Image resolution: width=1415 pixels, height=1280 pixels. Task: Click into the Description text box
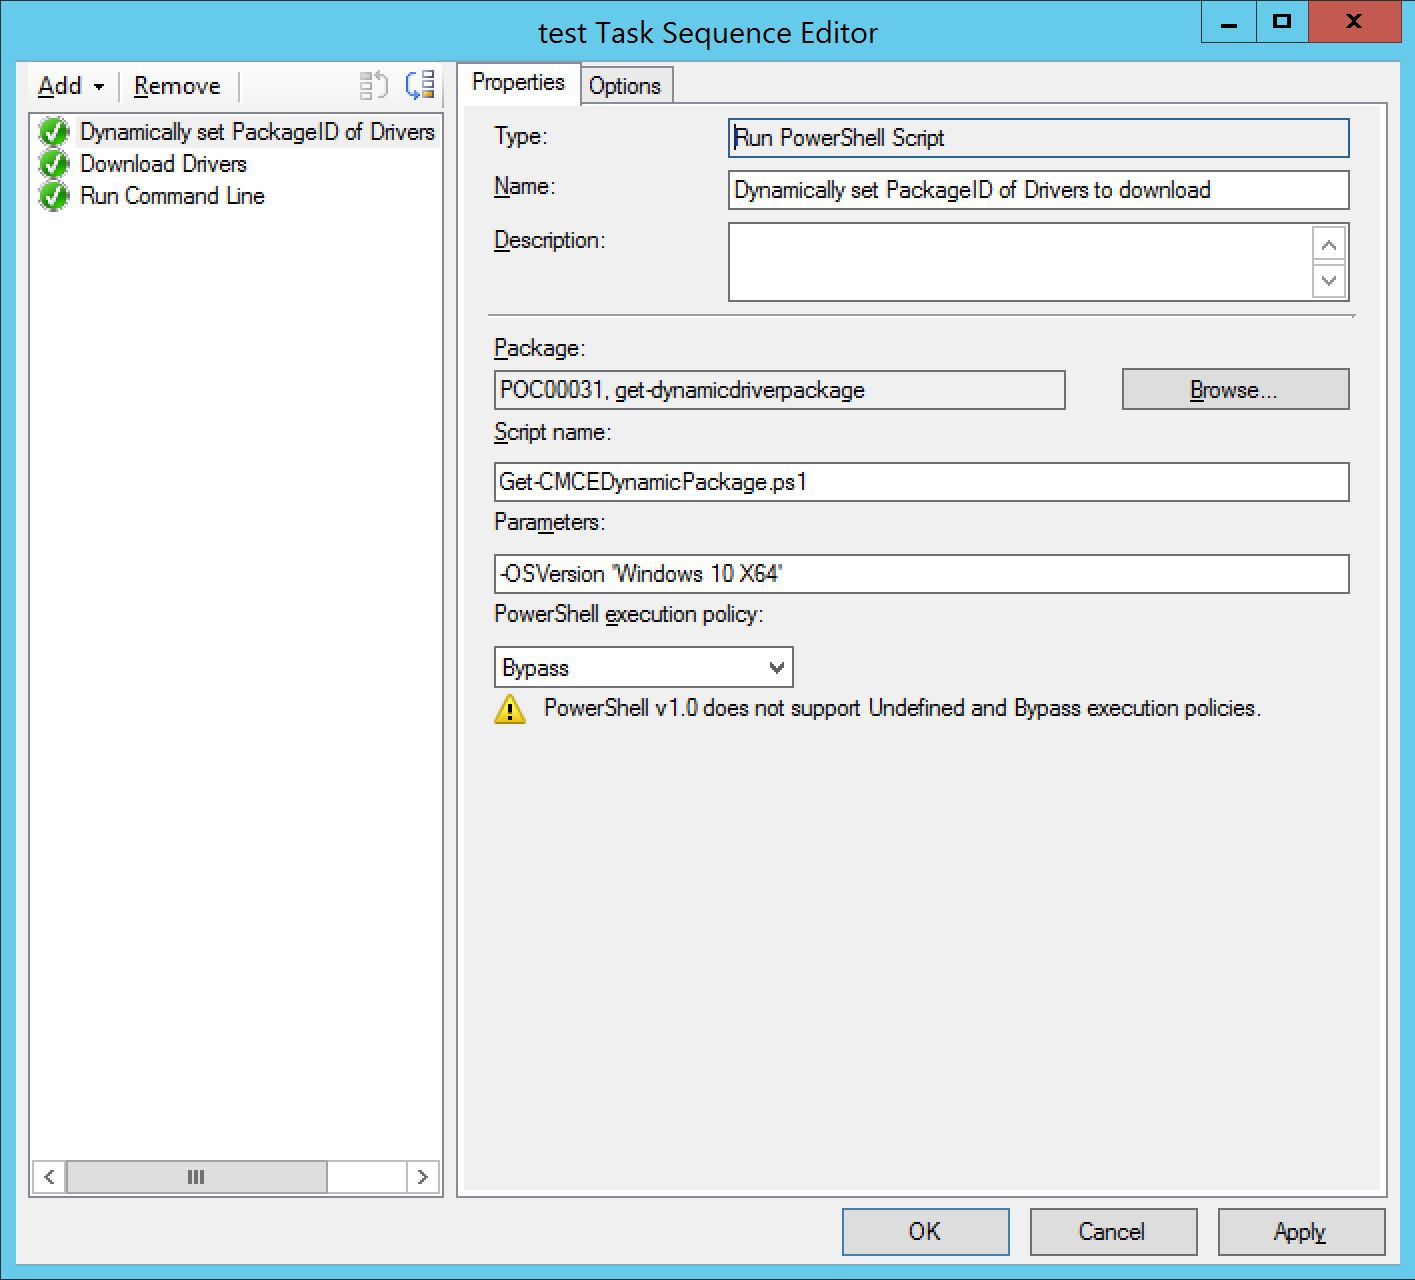click(x=1020, y=262)
